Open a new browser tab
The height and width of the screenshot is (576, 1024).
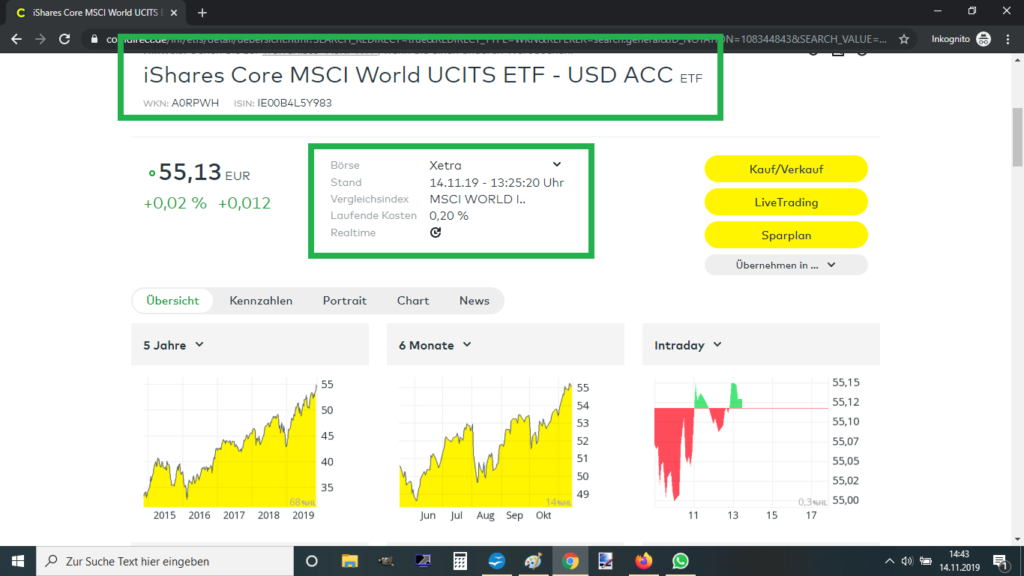(202, 12)
